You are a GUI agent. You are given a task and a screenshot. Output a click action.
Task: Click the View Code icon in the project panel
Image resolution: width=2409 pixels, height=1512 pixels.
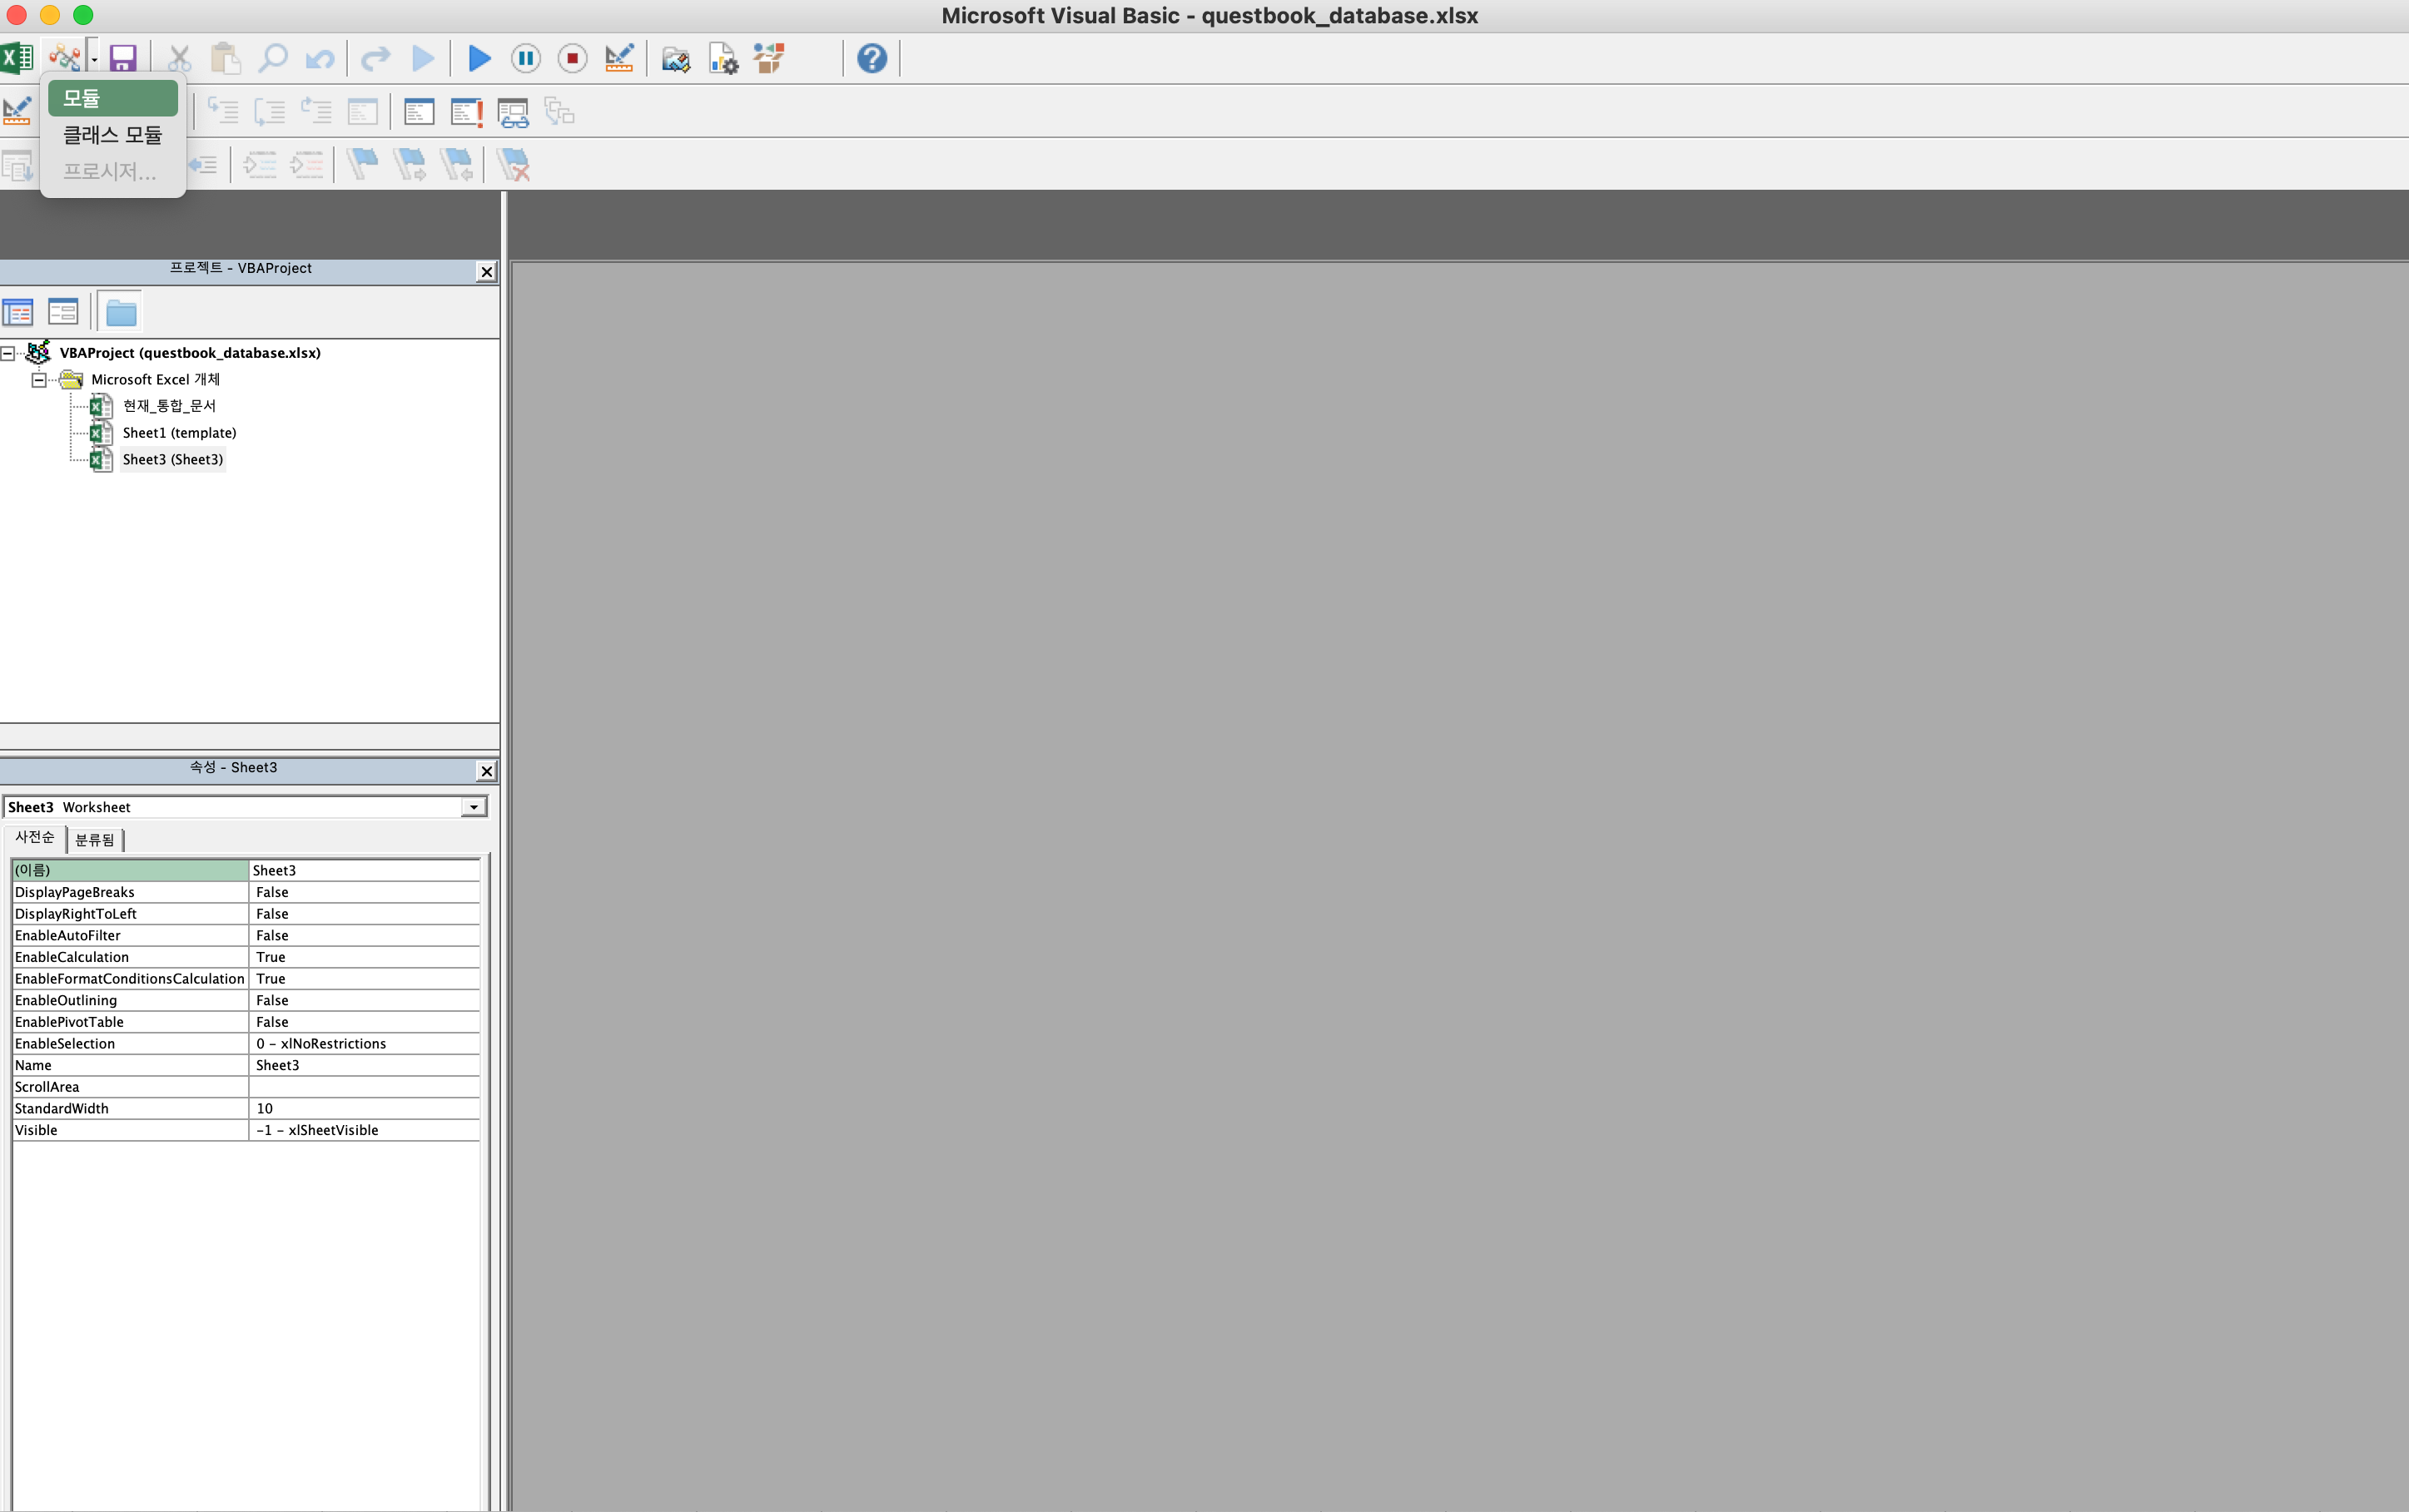click(x=18, y=313)
